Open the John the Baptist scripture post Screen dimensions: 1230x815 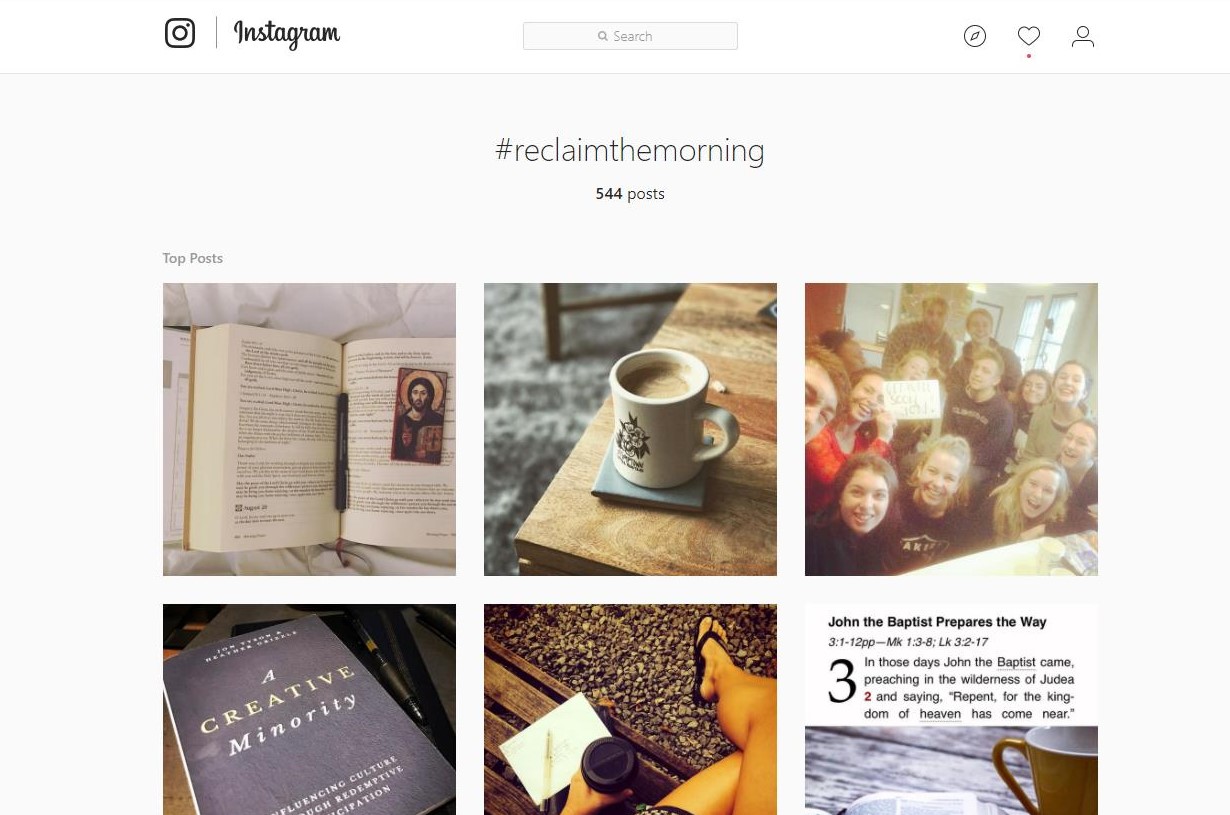point(951,709)
